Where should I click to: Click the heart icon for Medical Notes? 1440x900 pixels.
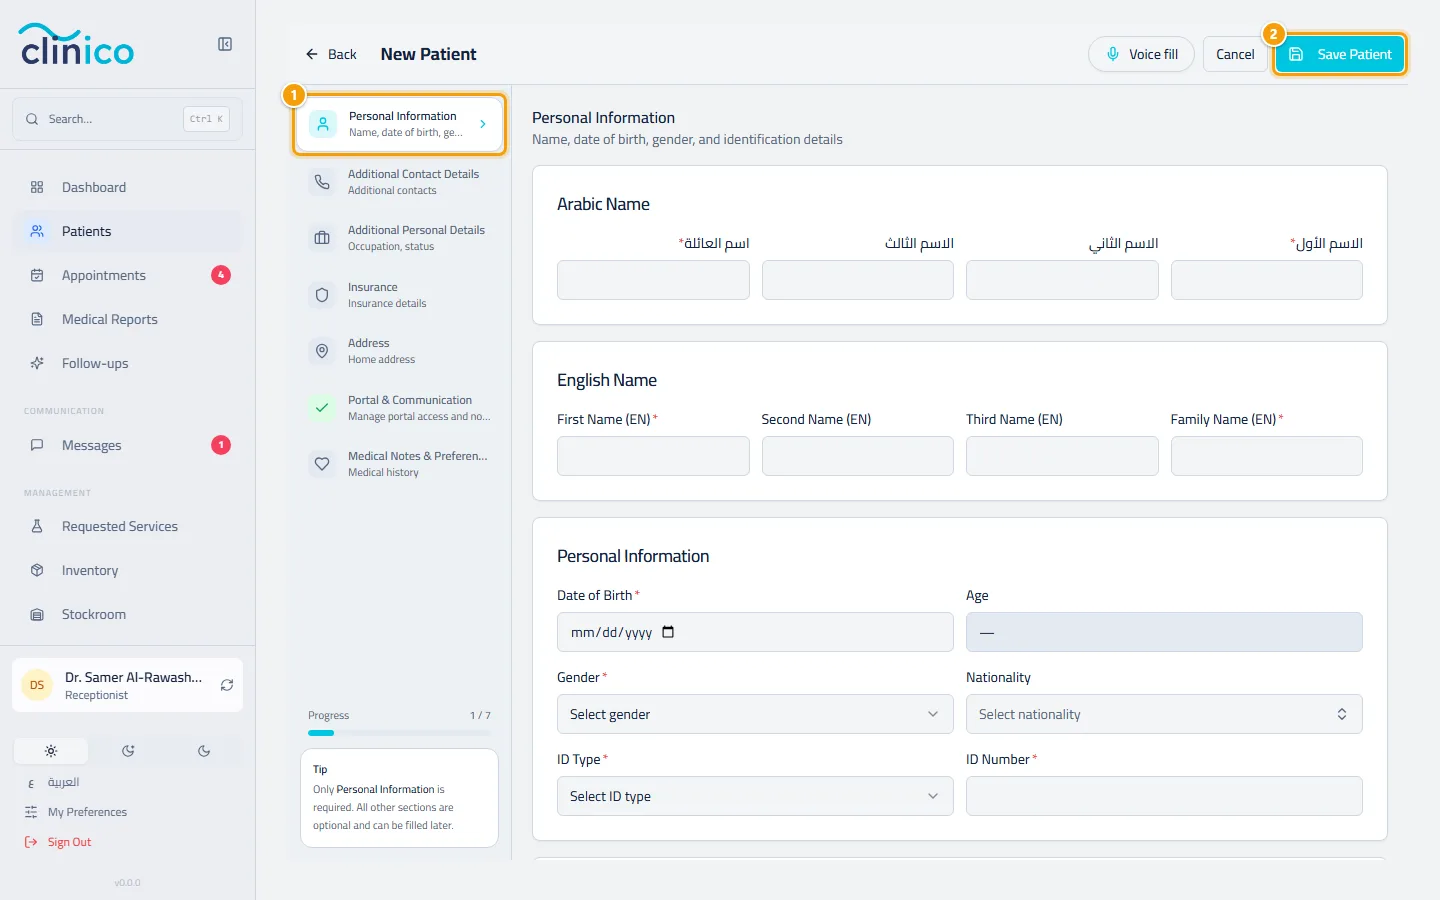[322, 464]
